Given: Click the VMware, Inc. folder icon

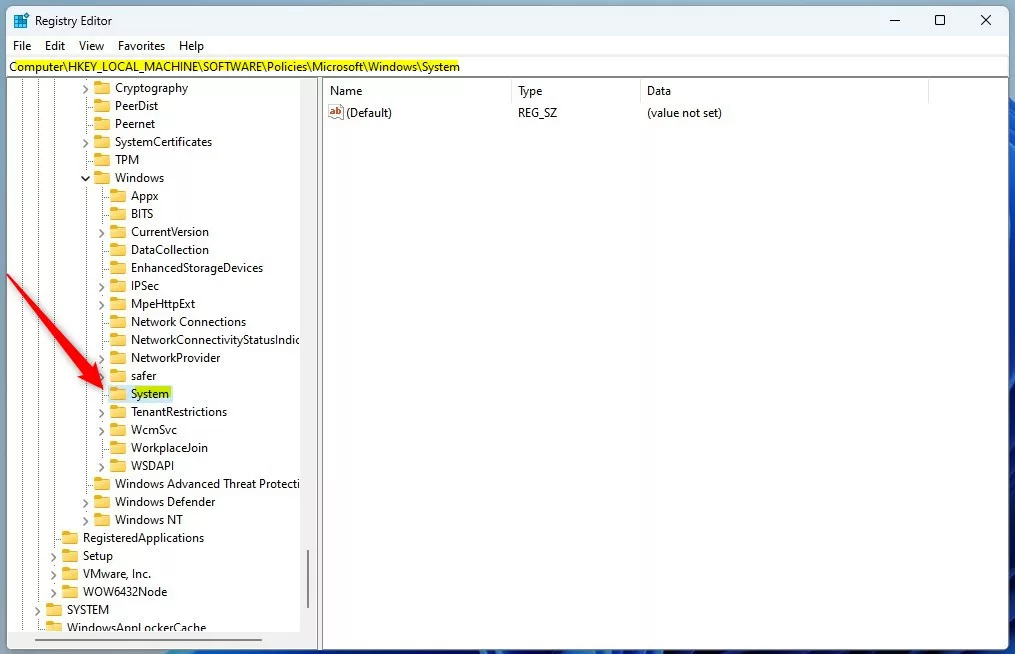Looking at the screenshot, I should pyautogui.click(x=70, y=574).
